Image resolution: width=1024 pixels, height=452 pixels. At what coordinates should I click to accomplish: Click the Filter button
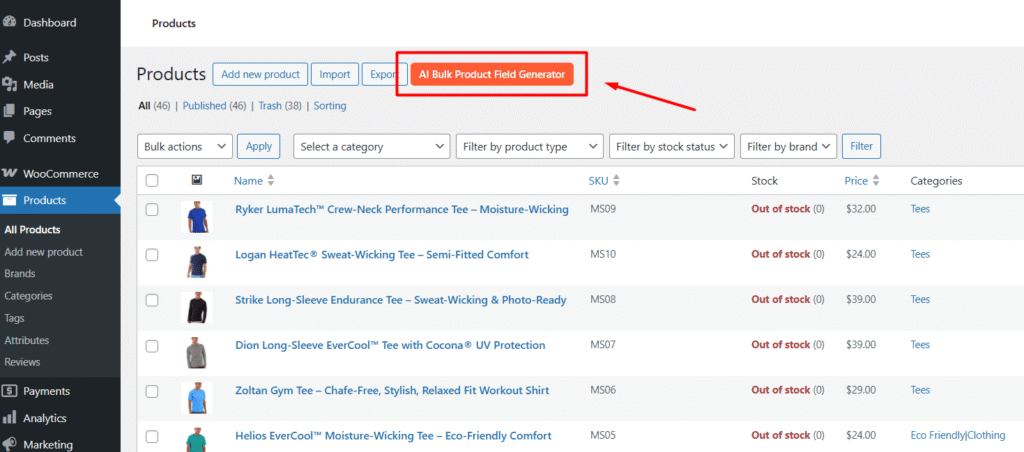pos(861,146)
